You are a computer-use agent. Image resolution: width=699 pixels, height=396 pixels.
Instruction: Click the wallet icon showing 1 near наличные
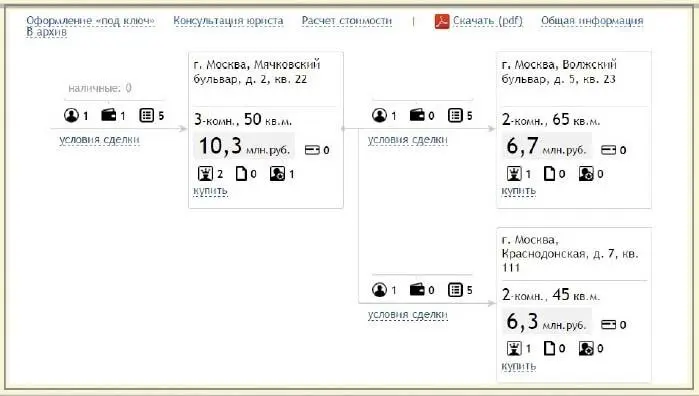click(x=108, y=116)
